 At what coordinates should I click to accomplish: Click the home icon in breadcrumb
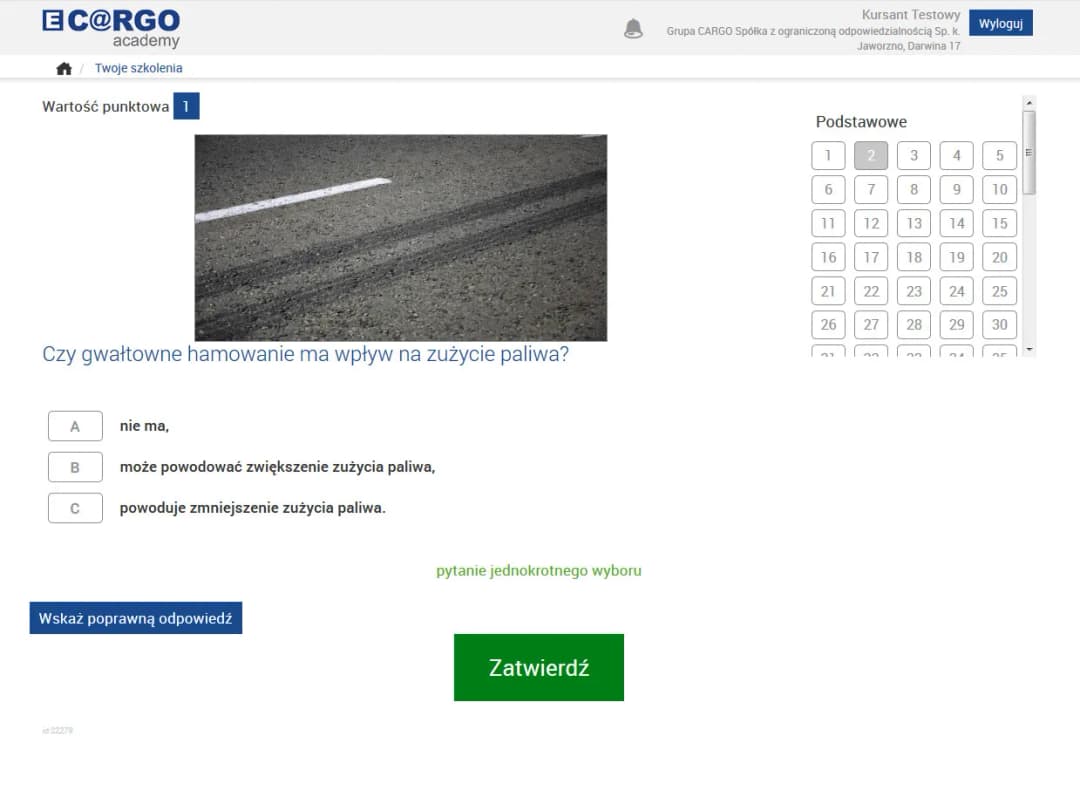64,68
